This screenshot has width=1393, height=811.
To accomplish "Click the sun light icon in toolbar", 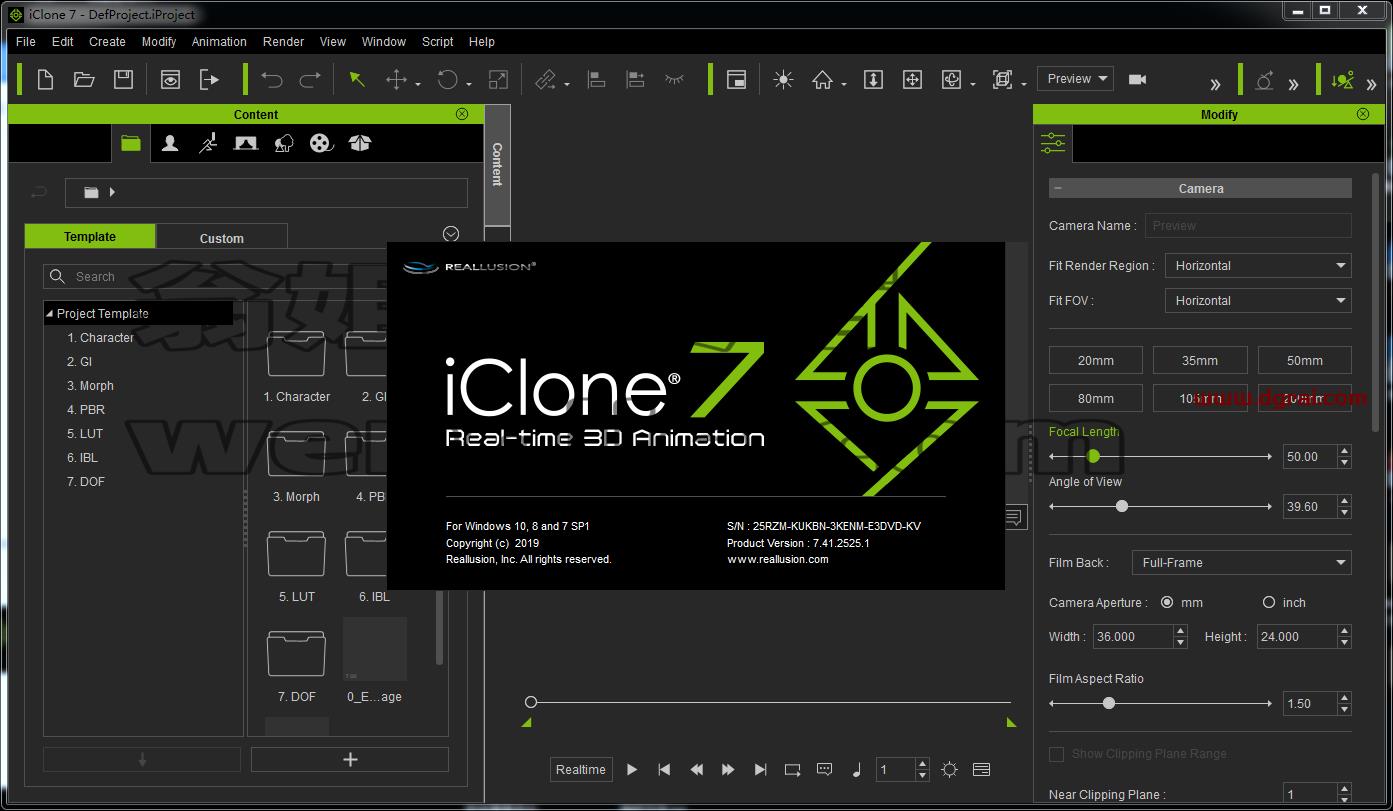I will pyautogui.click(x=783, y=80).
